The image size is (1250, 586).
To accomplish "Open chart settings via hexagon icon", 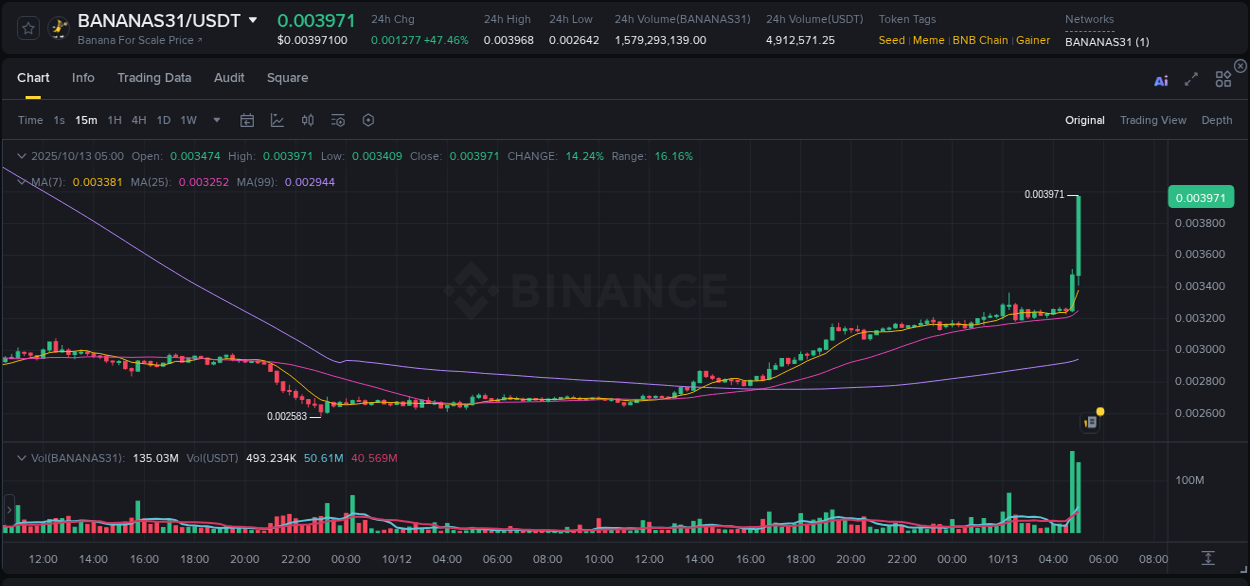I will pos(368,120).
